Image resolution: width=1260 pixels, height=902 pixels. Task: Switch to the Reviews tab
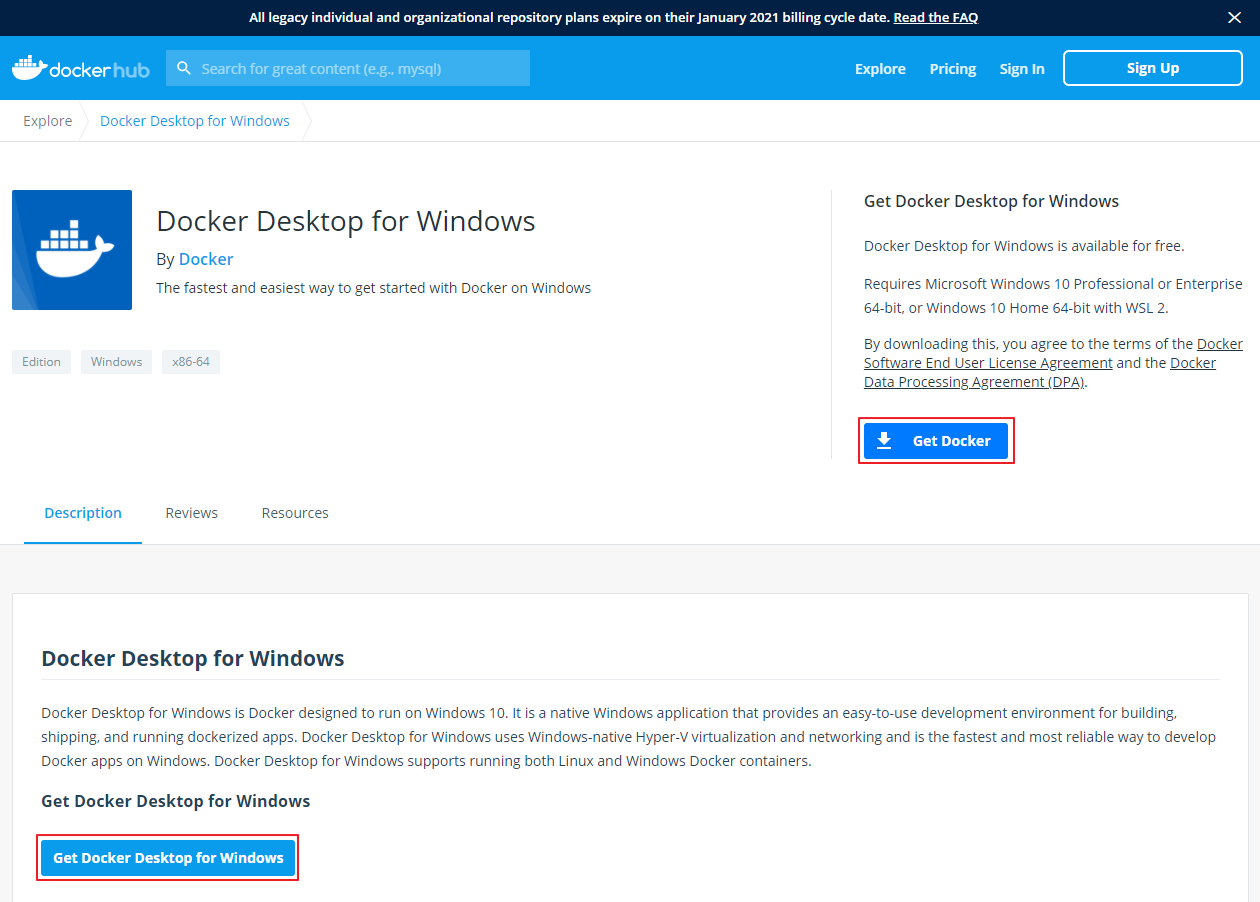click(x=191, y=512)
